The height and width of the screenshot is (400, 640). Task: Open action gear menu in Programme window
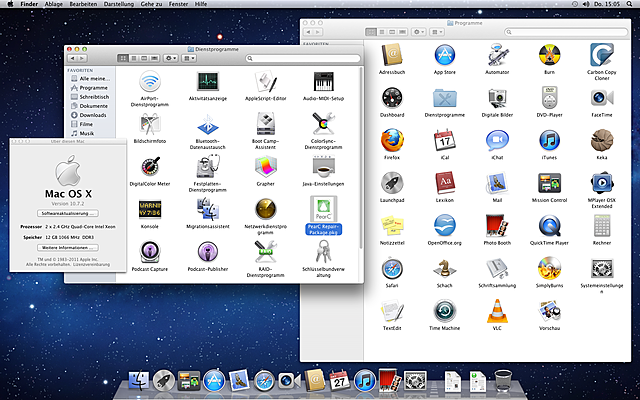(419, 32)
